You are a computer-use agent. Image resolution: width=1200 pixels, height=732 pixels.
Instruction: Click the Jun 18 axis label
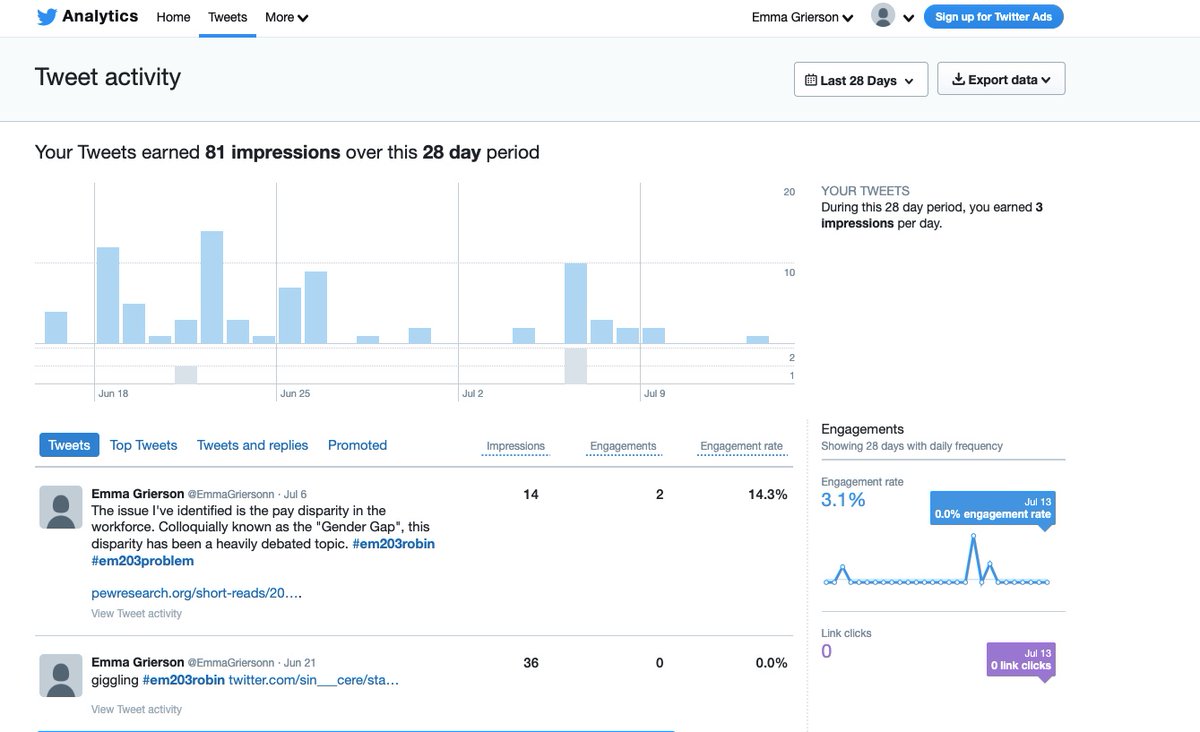click(113, 394)
